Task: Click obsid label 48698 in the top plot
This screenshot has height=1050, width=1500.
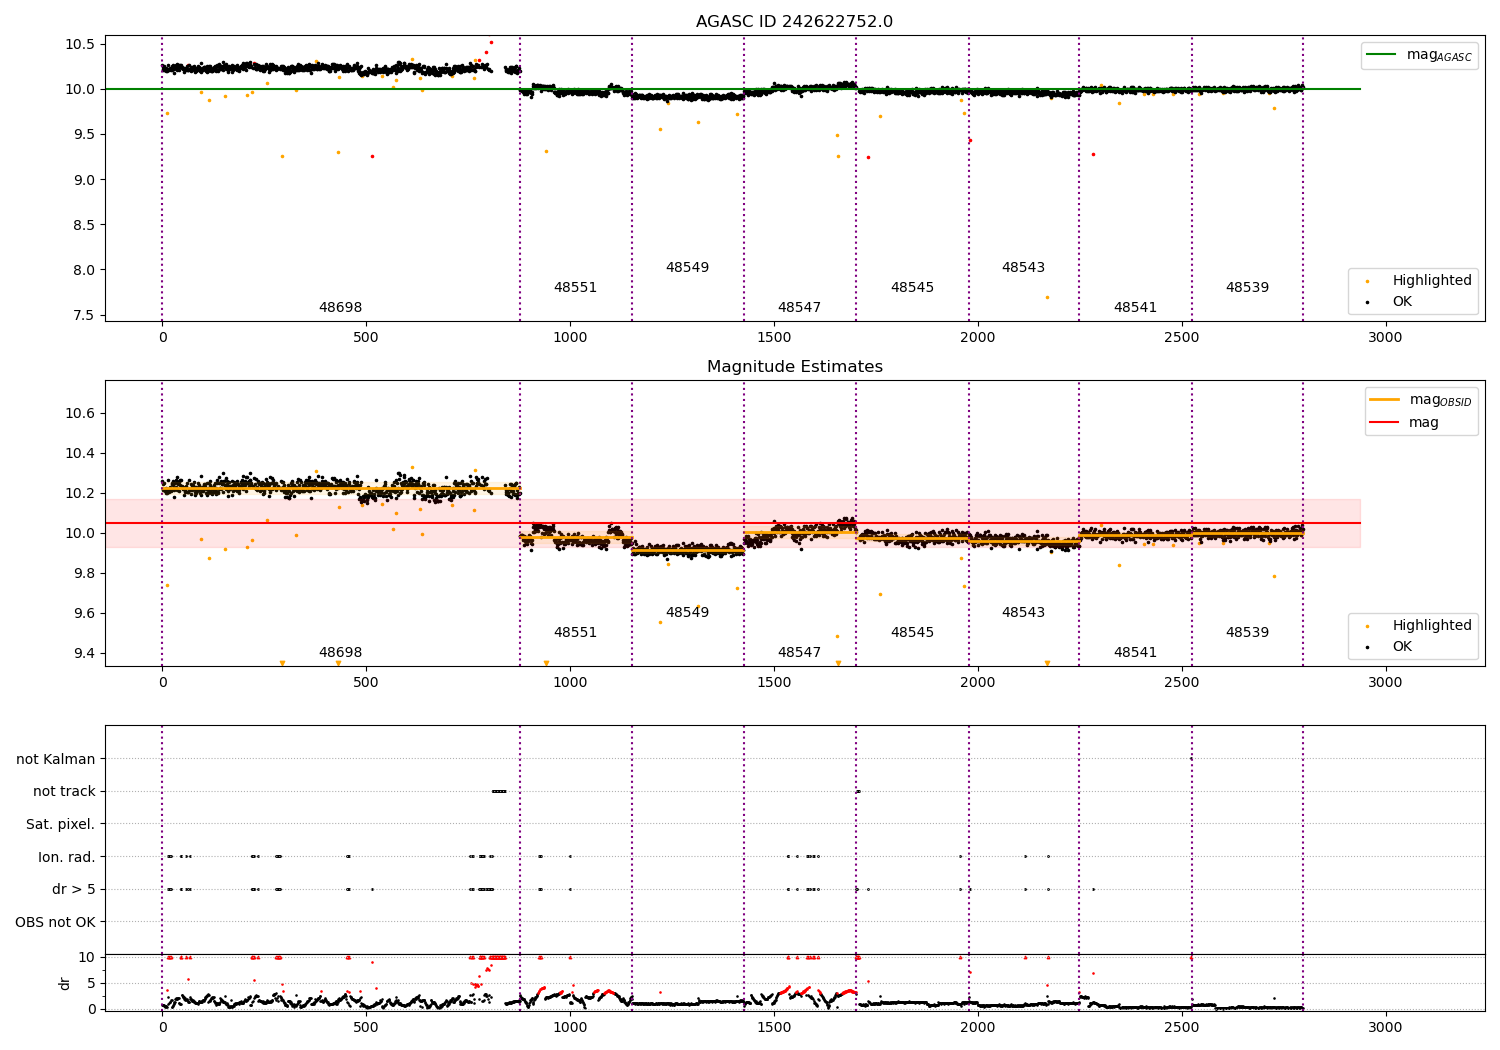Action: tap(340, 307)
